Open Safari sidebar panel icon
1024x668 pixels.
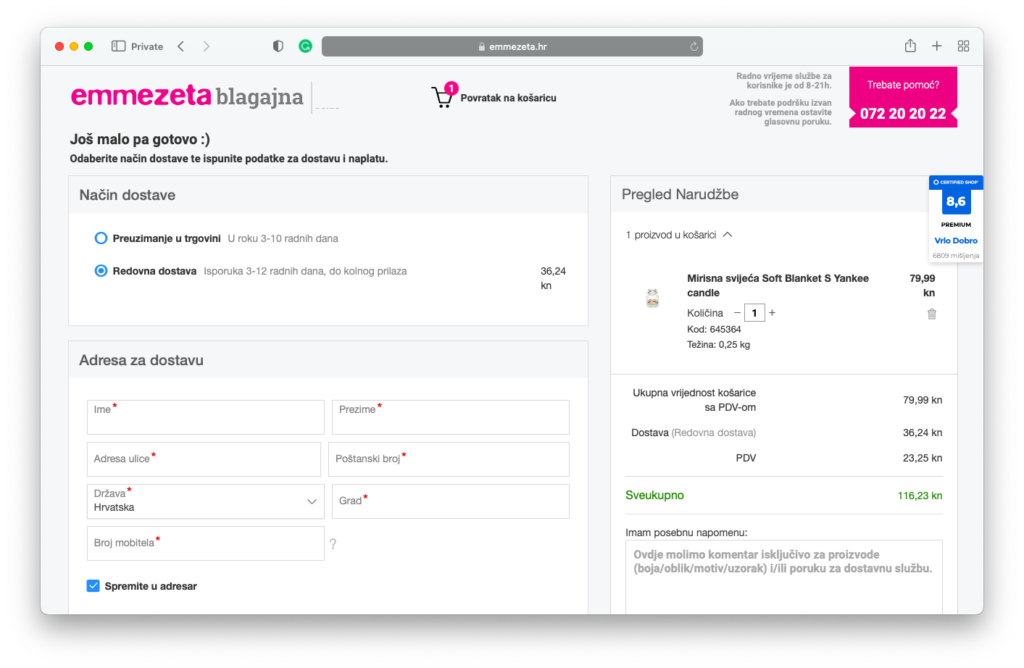tap(118, 46)
